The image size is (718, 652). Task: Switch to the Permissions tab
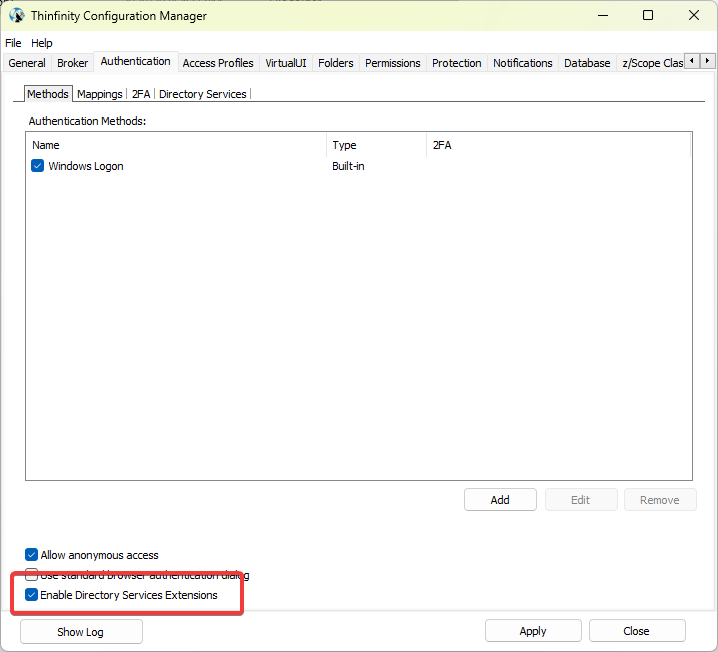click(392, 63)
